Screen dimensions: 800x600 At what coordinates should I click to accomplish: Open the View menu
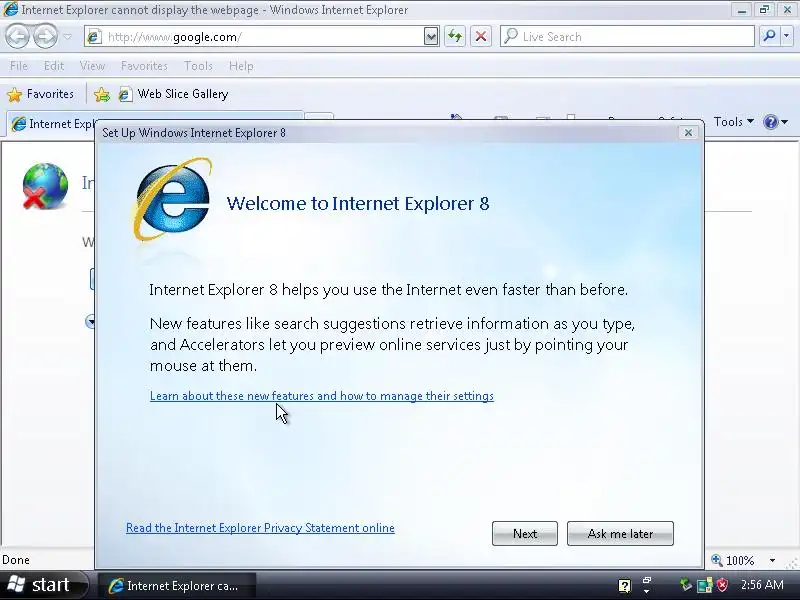pos(92,66)
